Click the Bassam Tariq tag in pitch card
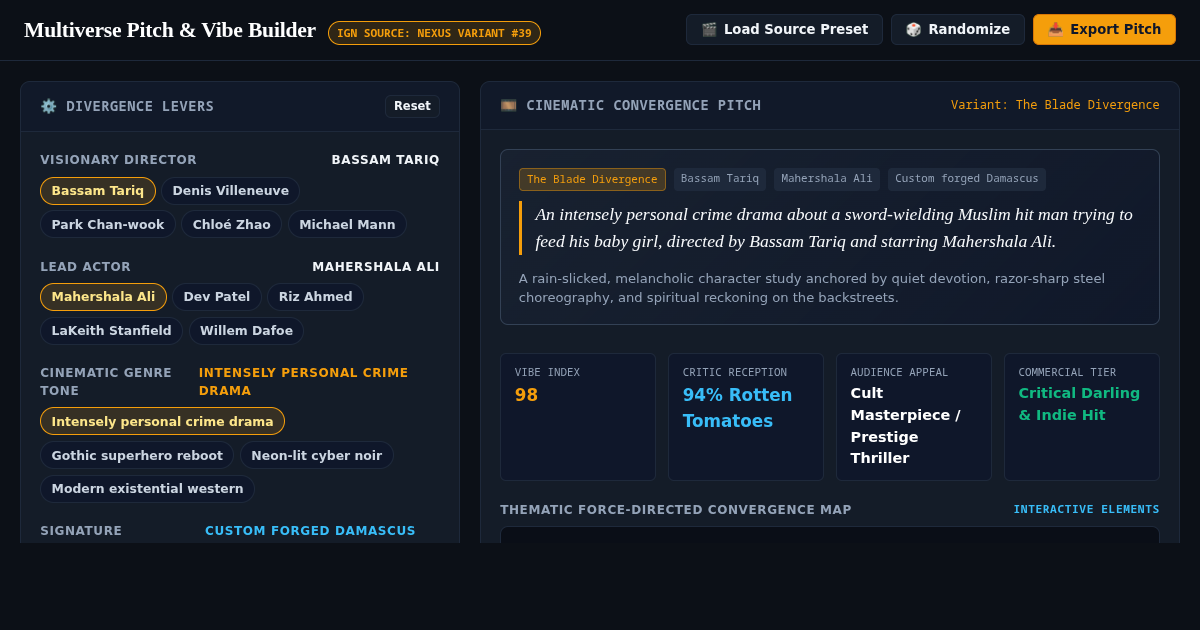Image resolution: width=1200 pixels, height=630 pixels. click(720, 179)
